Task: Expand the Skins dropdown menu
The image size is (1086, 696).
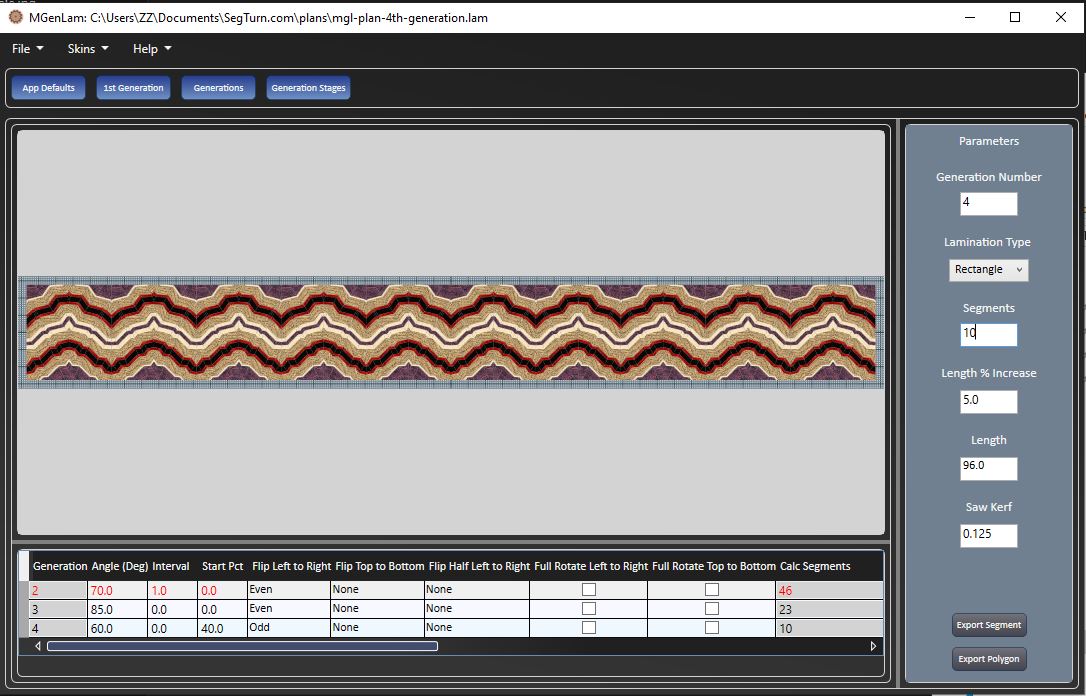Action: 88,49
